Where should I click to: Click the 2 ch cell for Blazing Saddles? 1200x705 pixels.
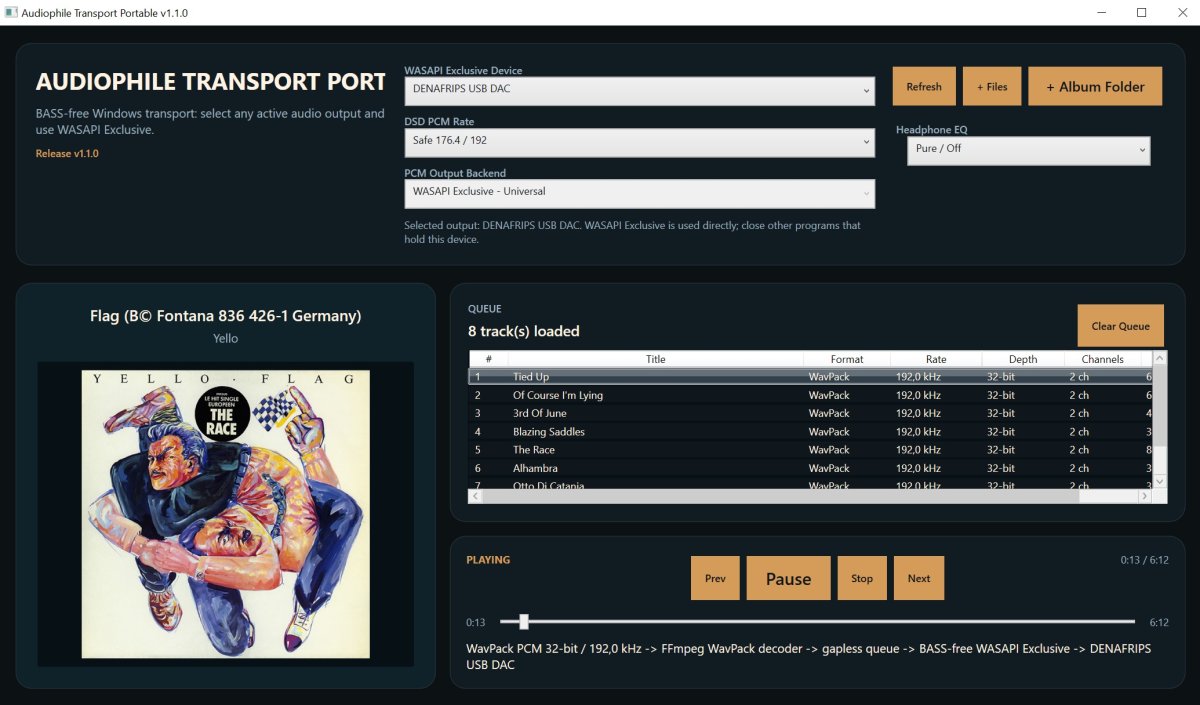[x=1079, y=432]
